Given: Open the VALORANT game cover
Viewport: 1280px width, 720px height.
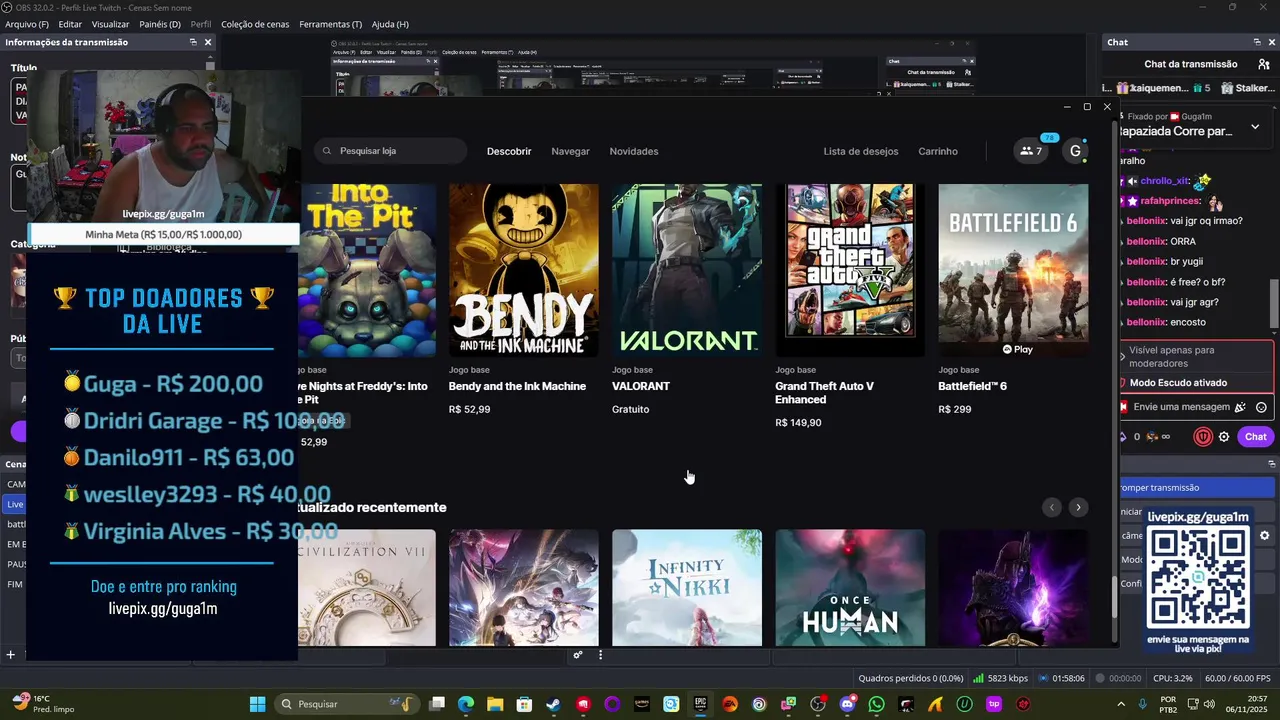Looking at the screenshot, I should [x=686, y=270].
